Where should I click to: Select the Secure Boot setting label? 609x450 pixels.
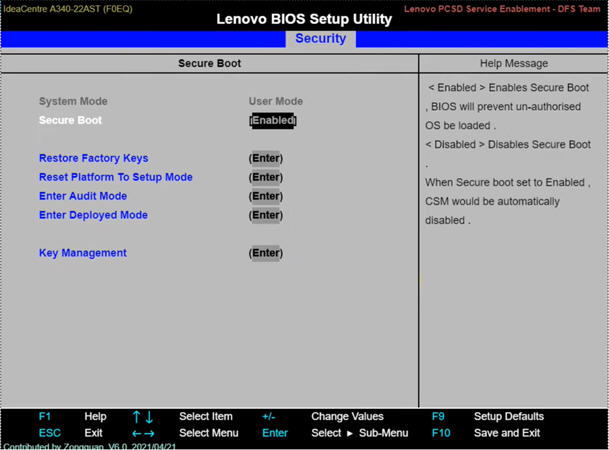click(70, 120)
